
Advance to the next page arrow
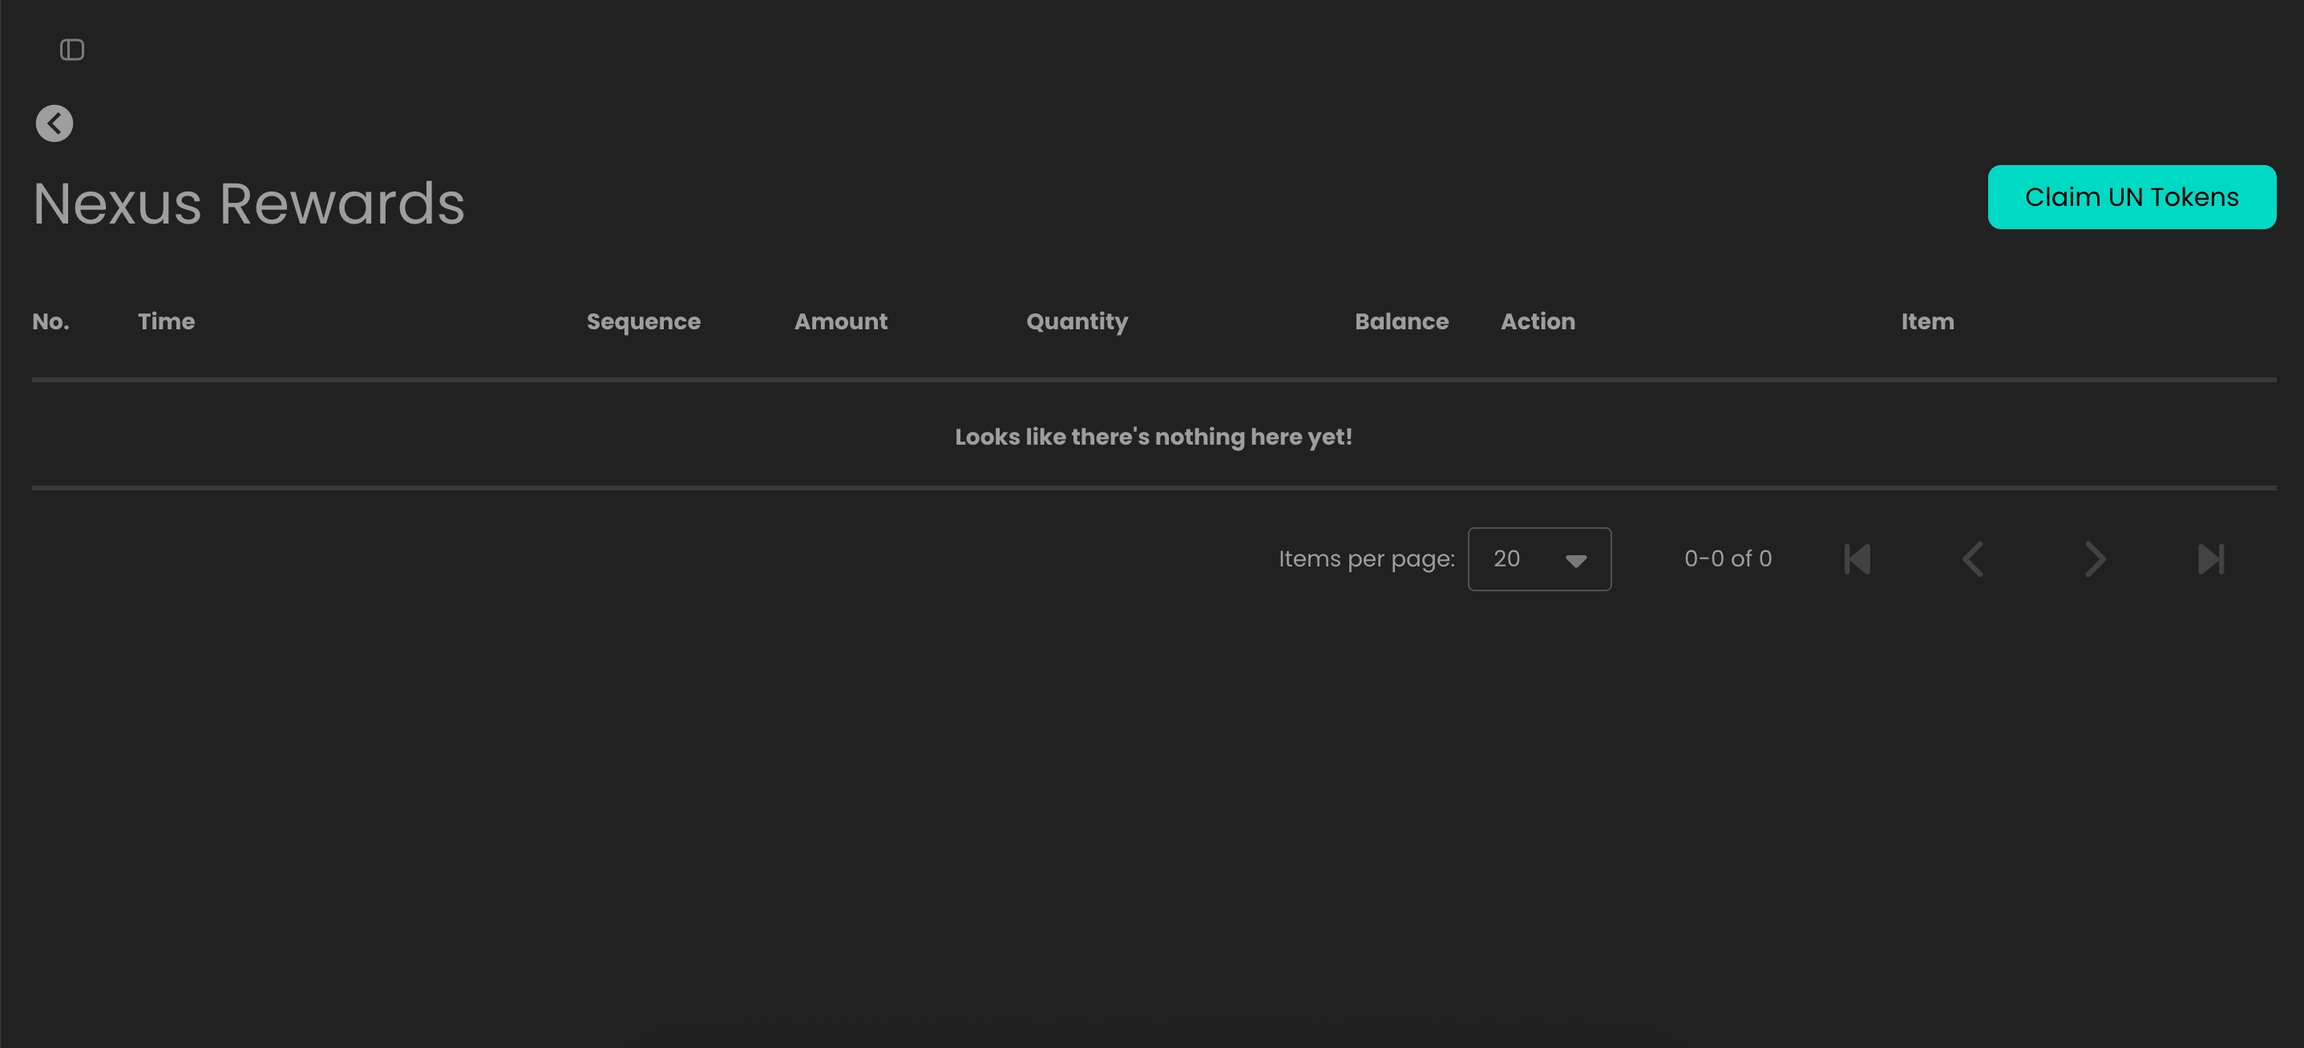(x=2094, y=559)
